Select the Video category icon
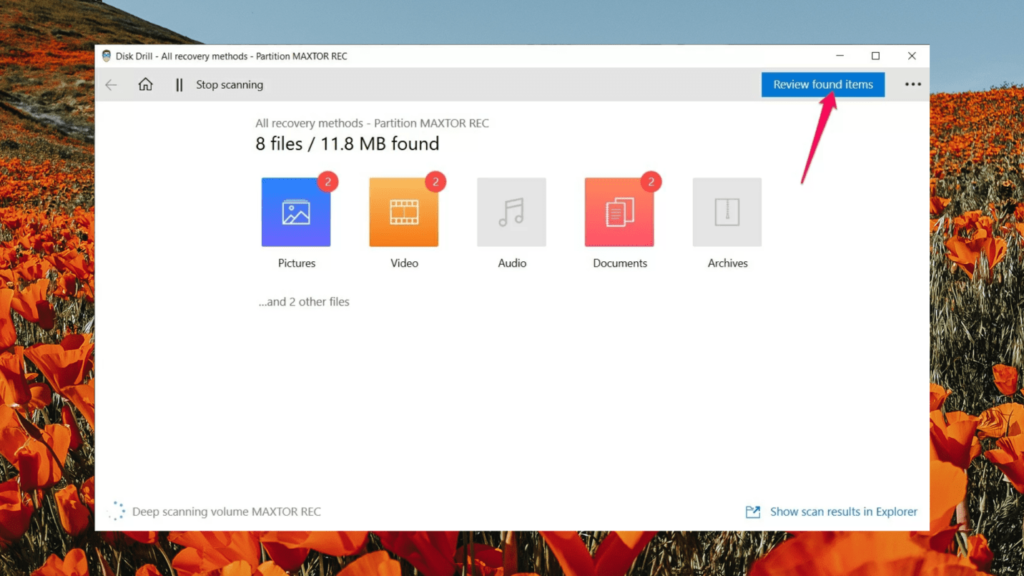Image resolution: width=1024 pixels, height=576 pixels. [404, 211]
